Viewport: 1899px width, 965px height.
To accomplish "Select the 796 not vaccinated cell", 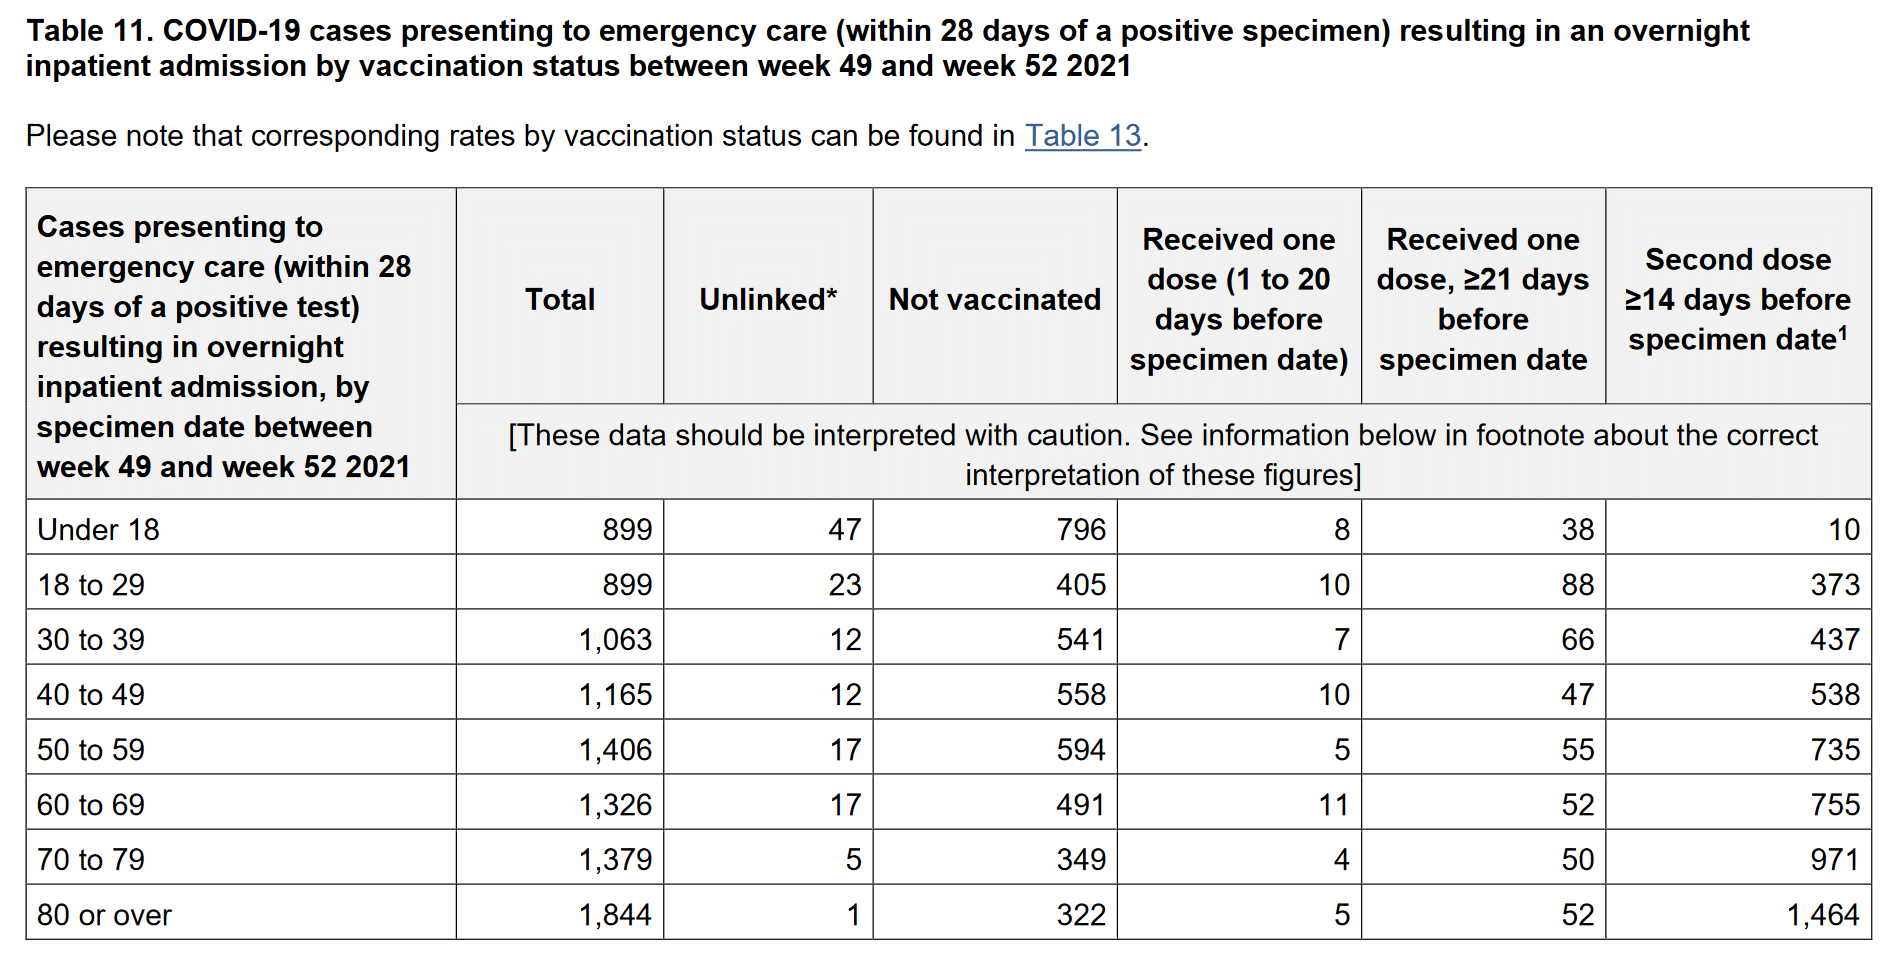I will 1081,529.
